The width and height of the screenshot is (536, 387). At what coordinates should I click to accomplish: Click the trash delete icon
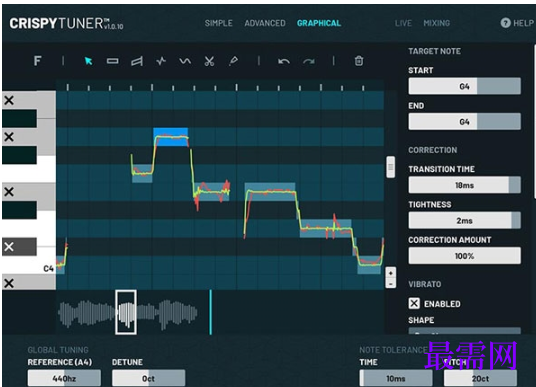click(359, 61)
